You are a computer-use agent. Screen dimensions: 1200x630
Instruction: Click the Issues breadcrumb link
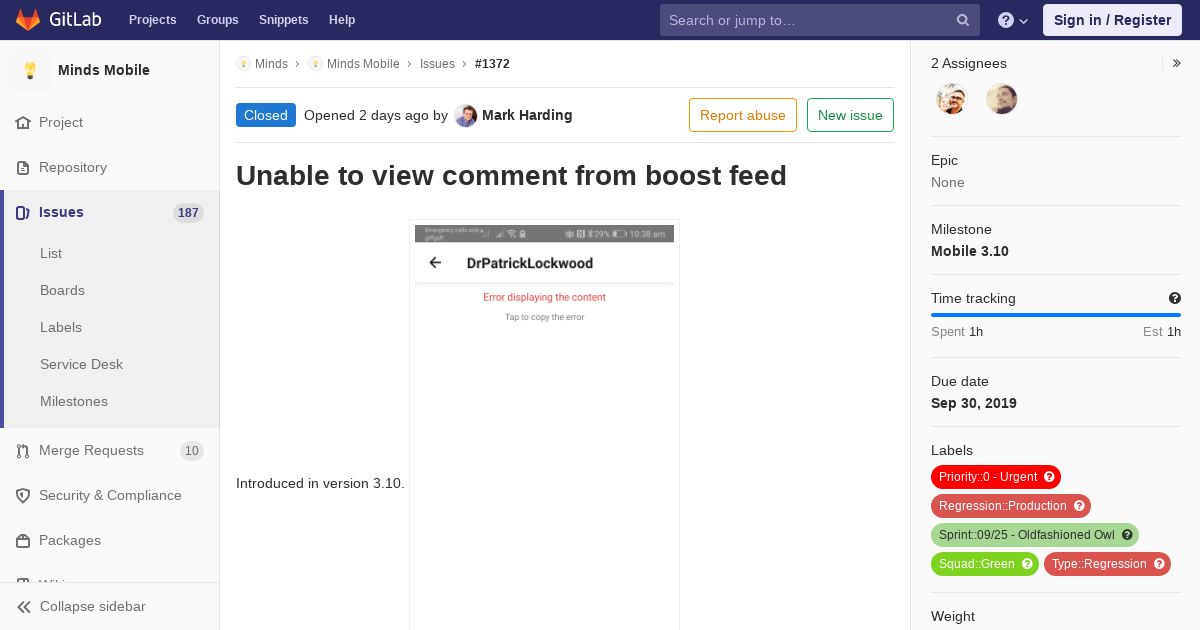(437, 63)
